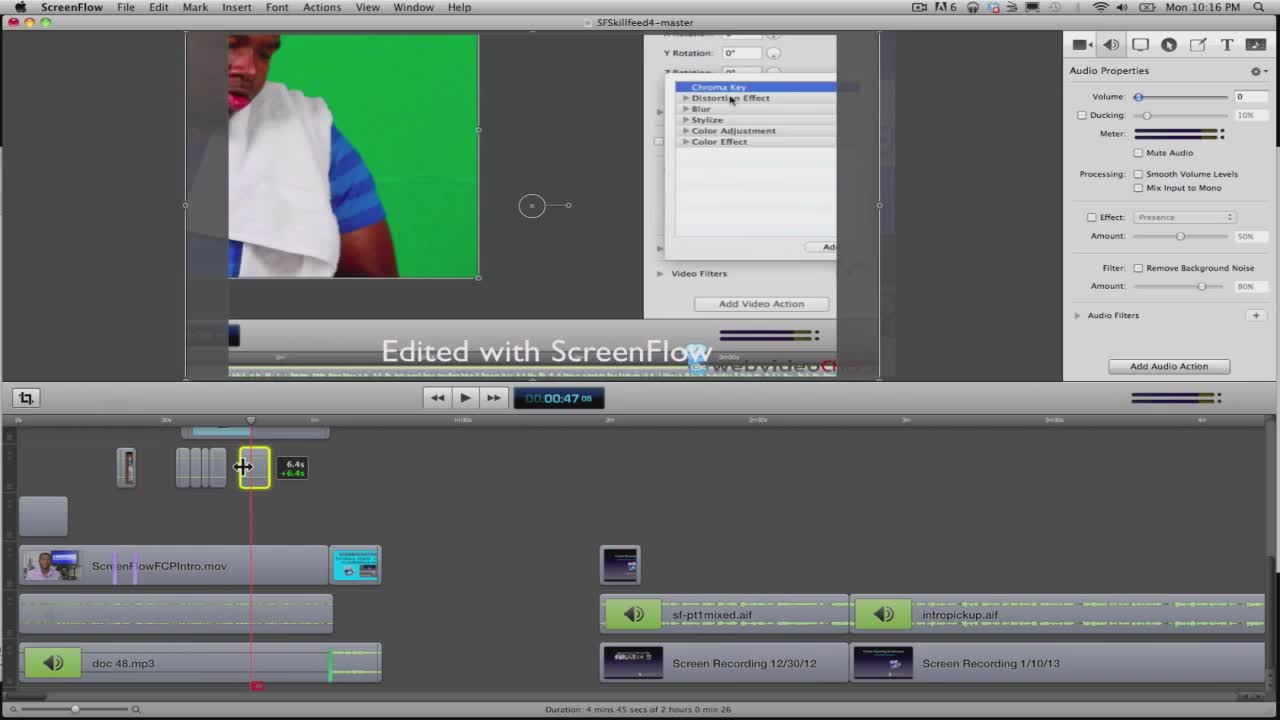Screen dimensions: 1280x720
Task: Open the Media library tab icon
Action: click(x=1256, y=45)
